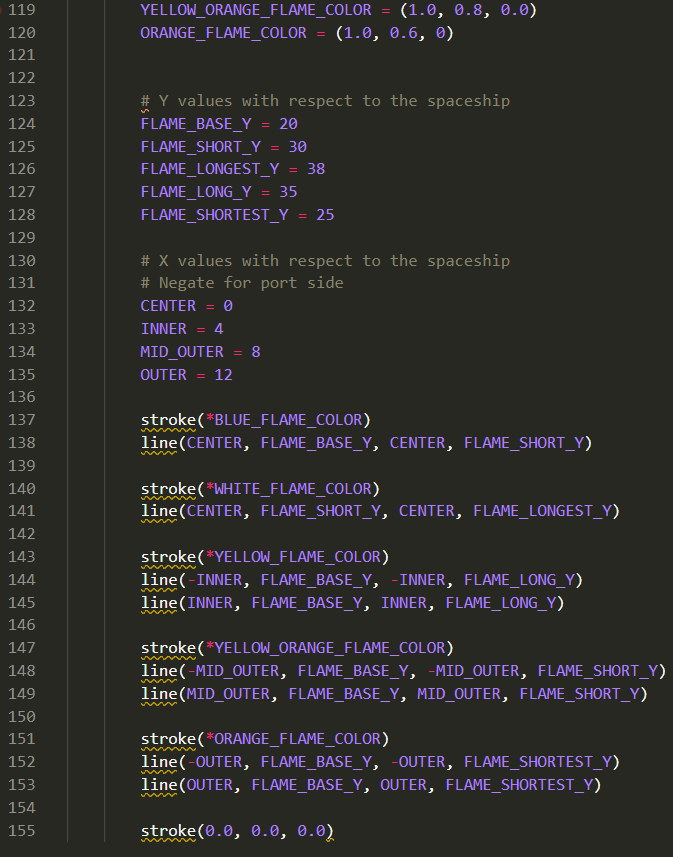Click comment '# Y values with respect to the spaceship'
This screenshot has width=673, height=857.
325,101
